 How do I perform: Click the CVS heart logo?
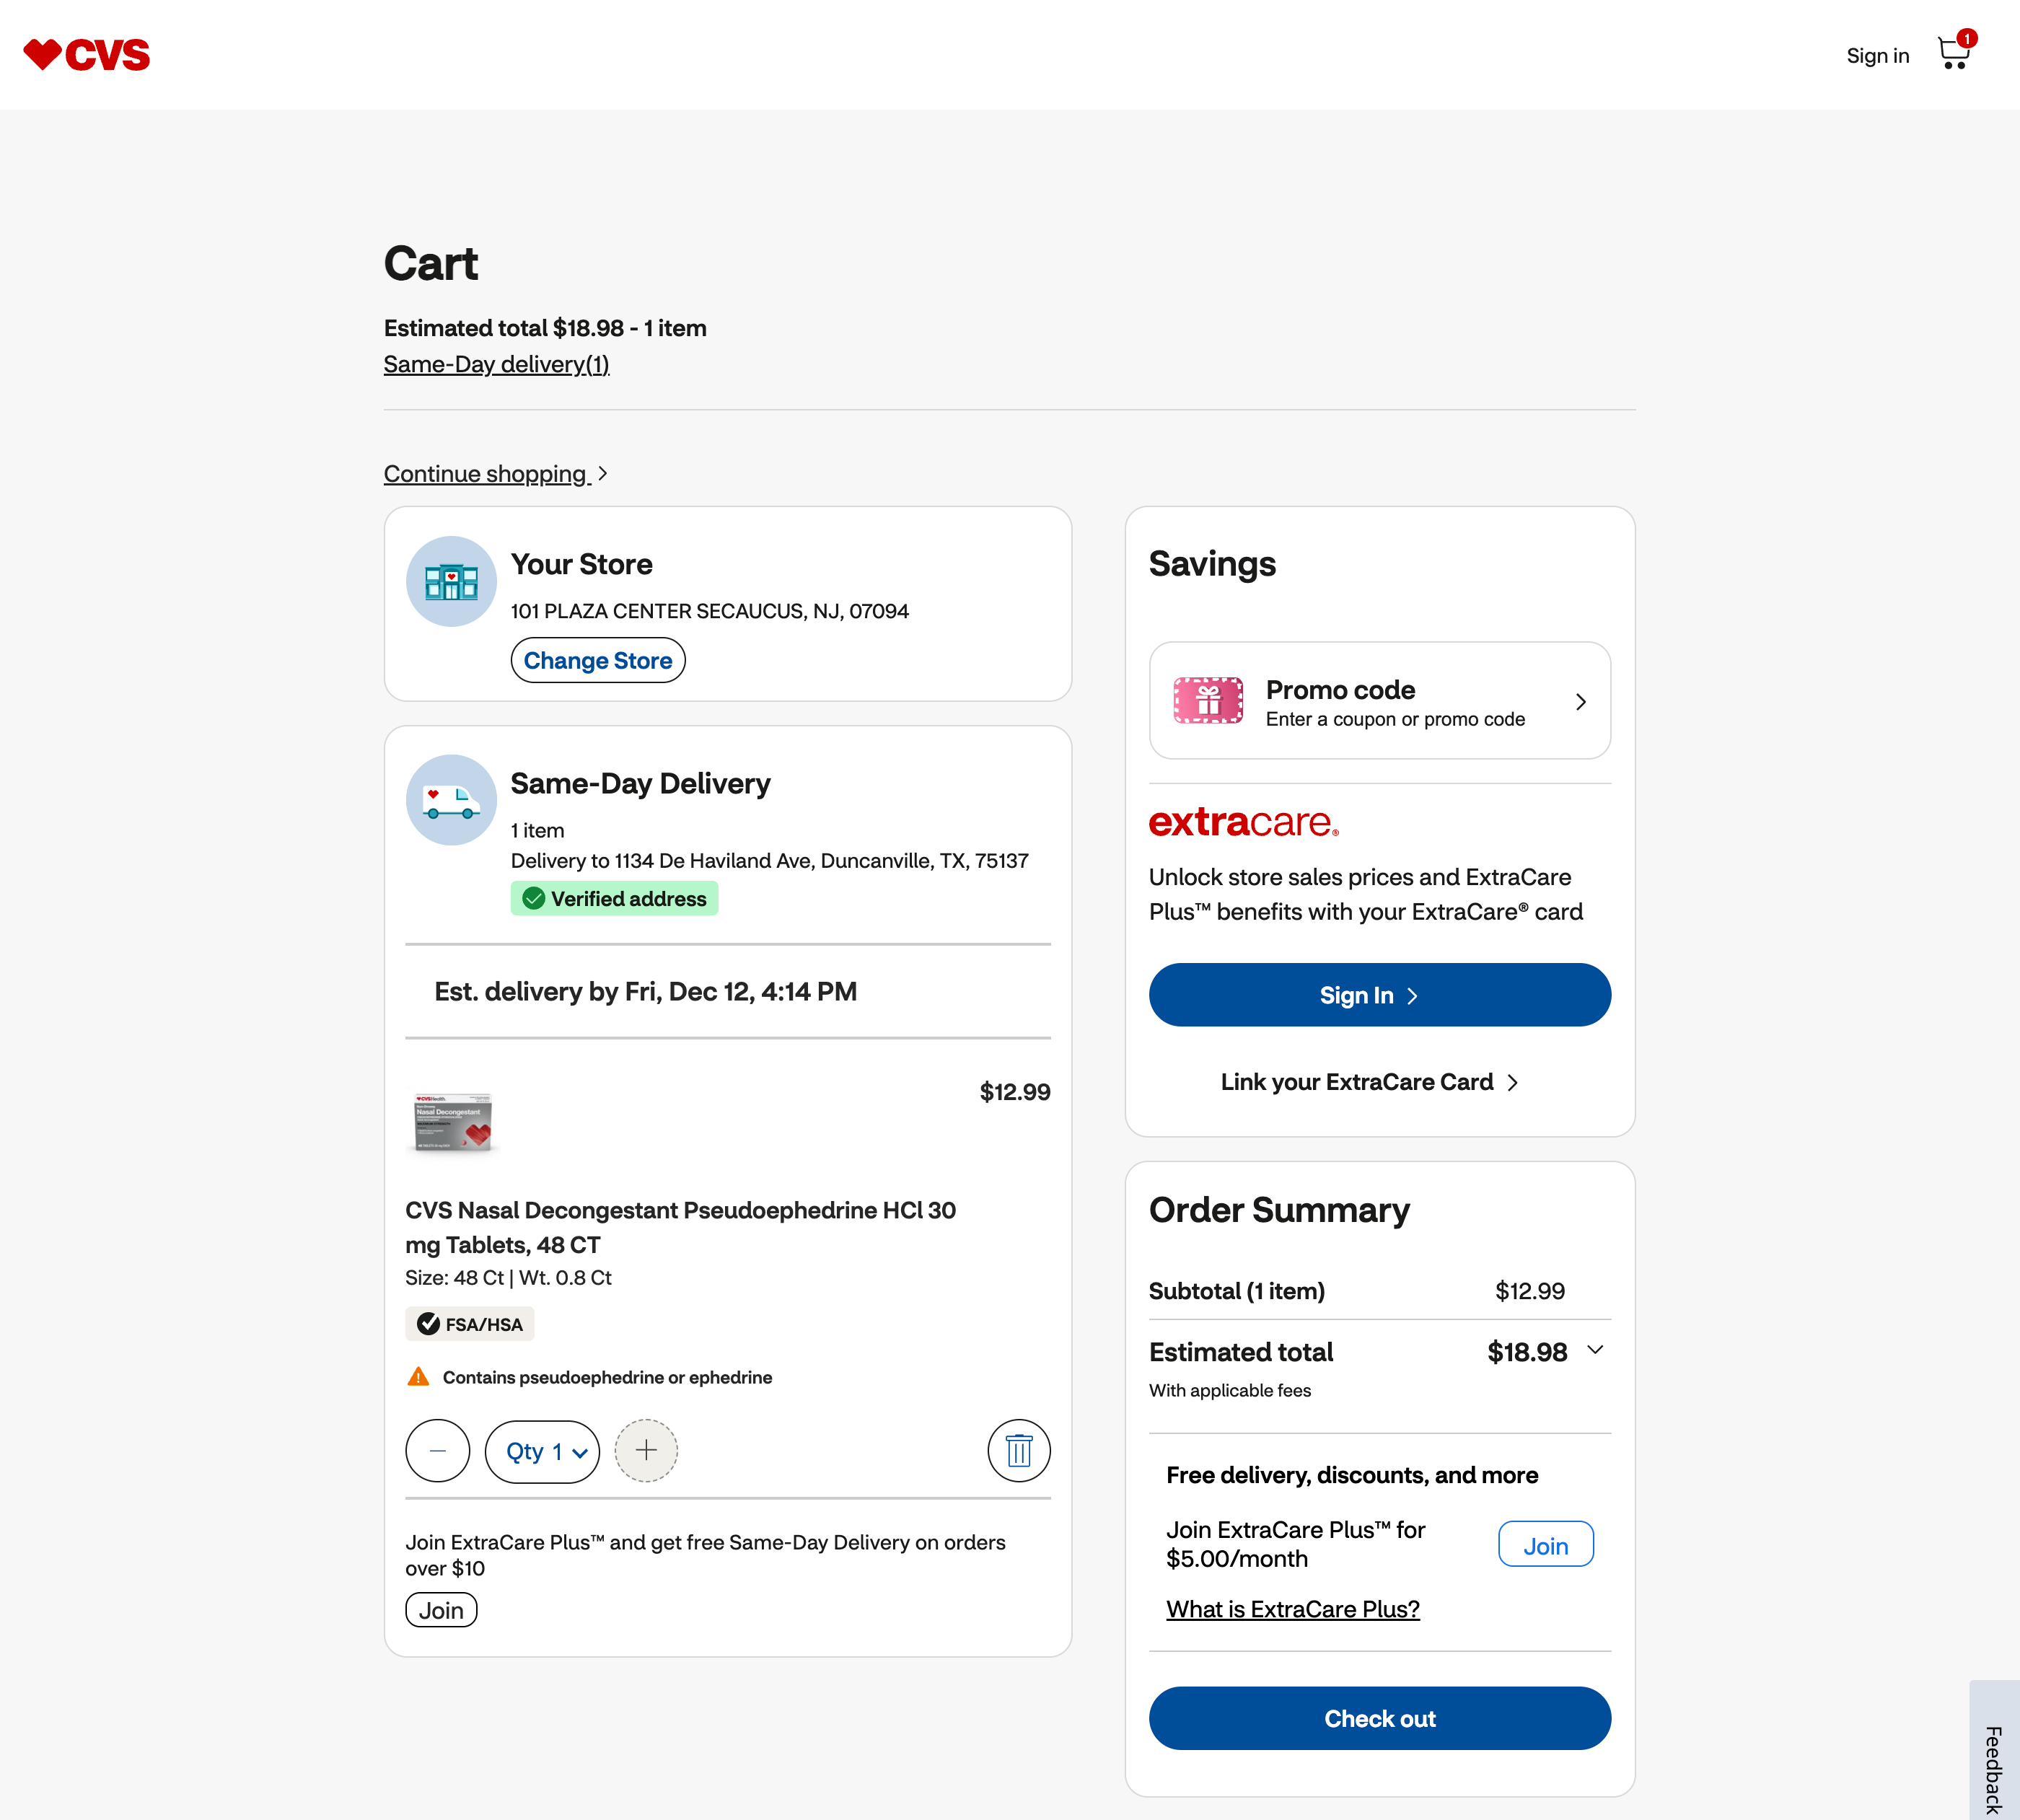(x=86, y=54)
